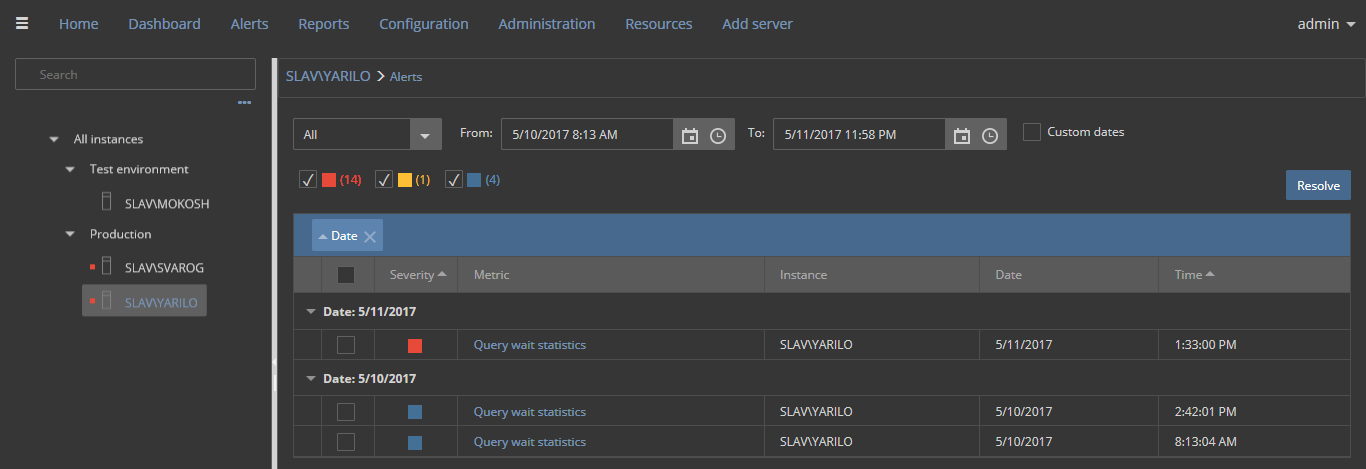Collapse the Production tree group
This screenshot has height=469, width=1366.
[x=70, y=234]
